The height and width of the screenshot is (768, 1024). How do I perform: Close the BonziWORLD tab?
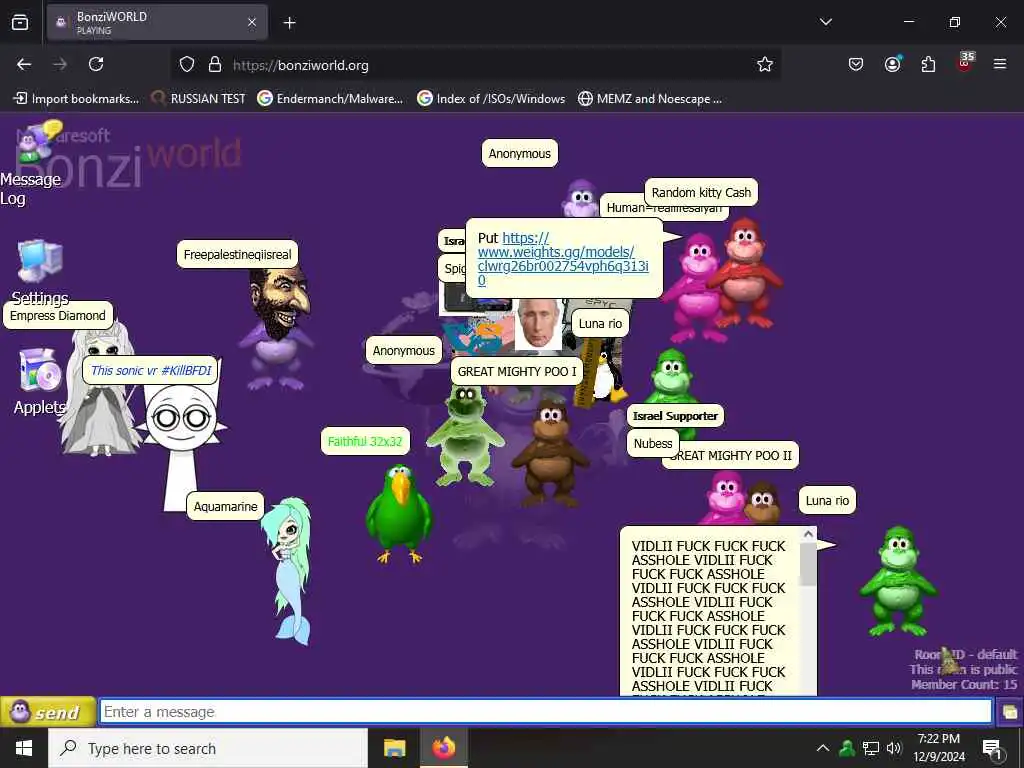pyautogui.click(x=252, y=22)
